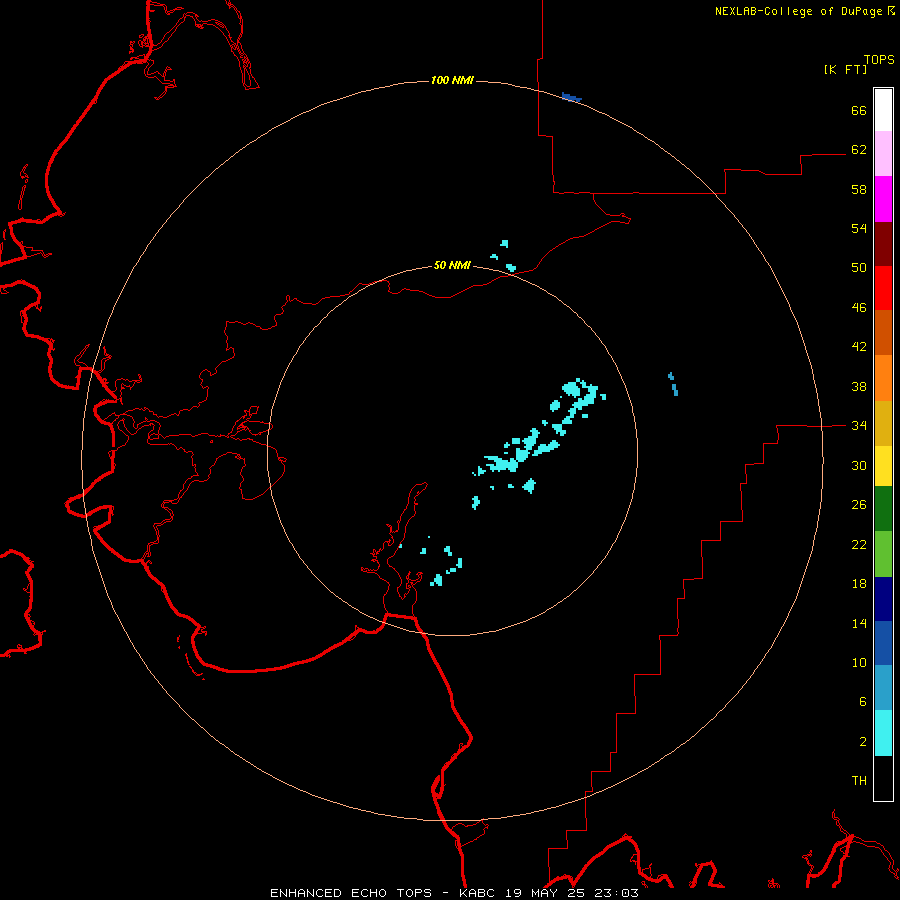Click the 58 legend value
This screenshot has height=900, width=900.
tap(859, 189)
